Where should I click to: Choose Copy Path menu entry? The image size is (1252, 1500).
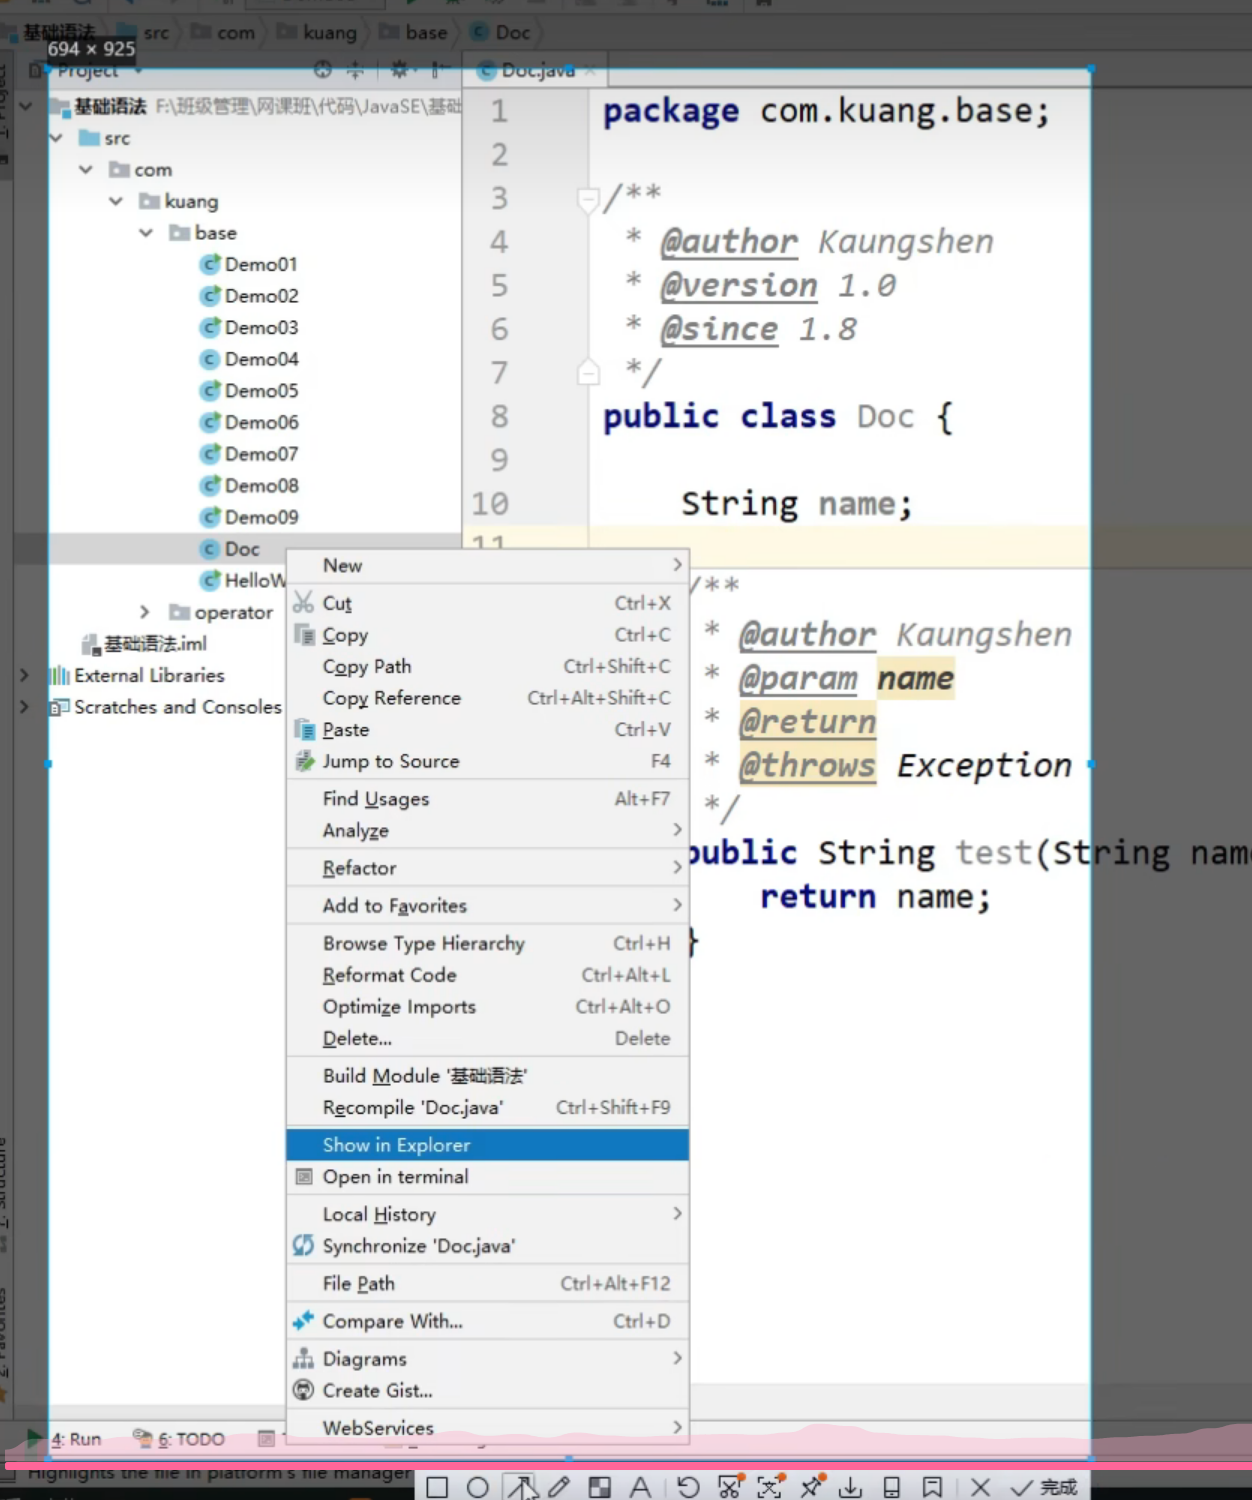tap(488, 666)
